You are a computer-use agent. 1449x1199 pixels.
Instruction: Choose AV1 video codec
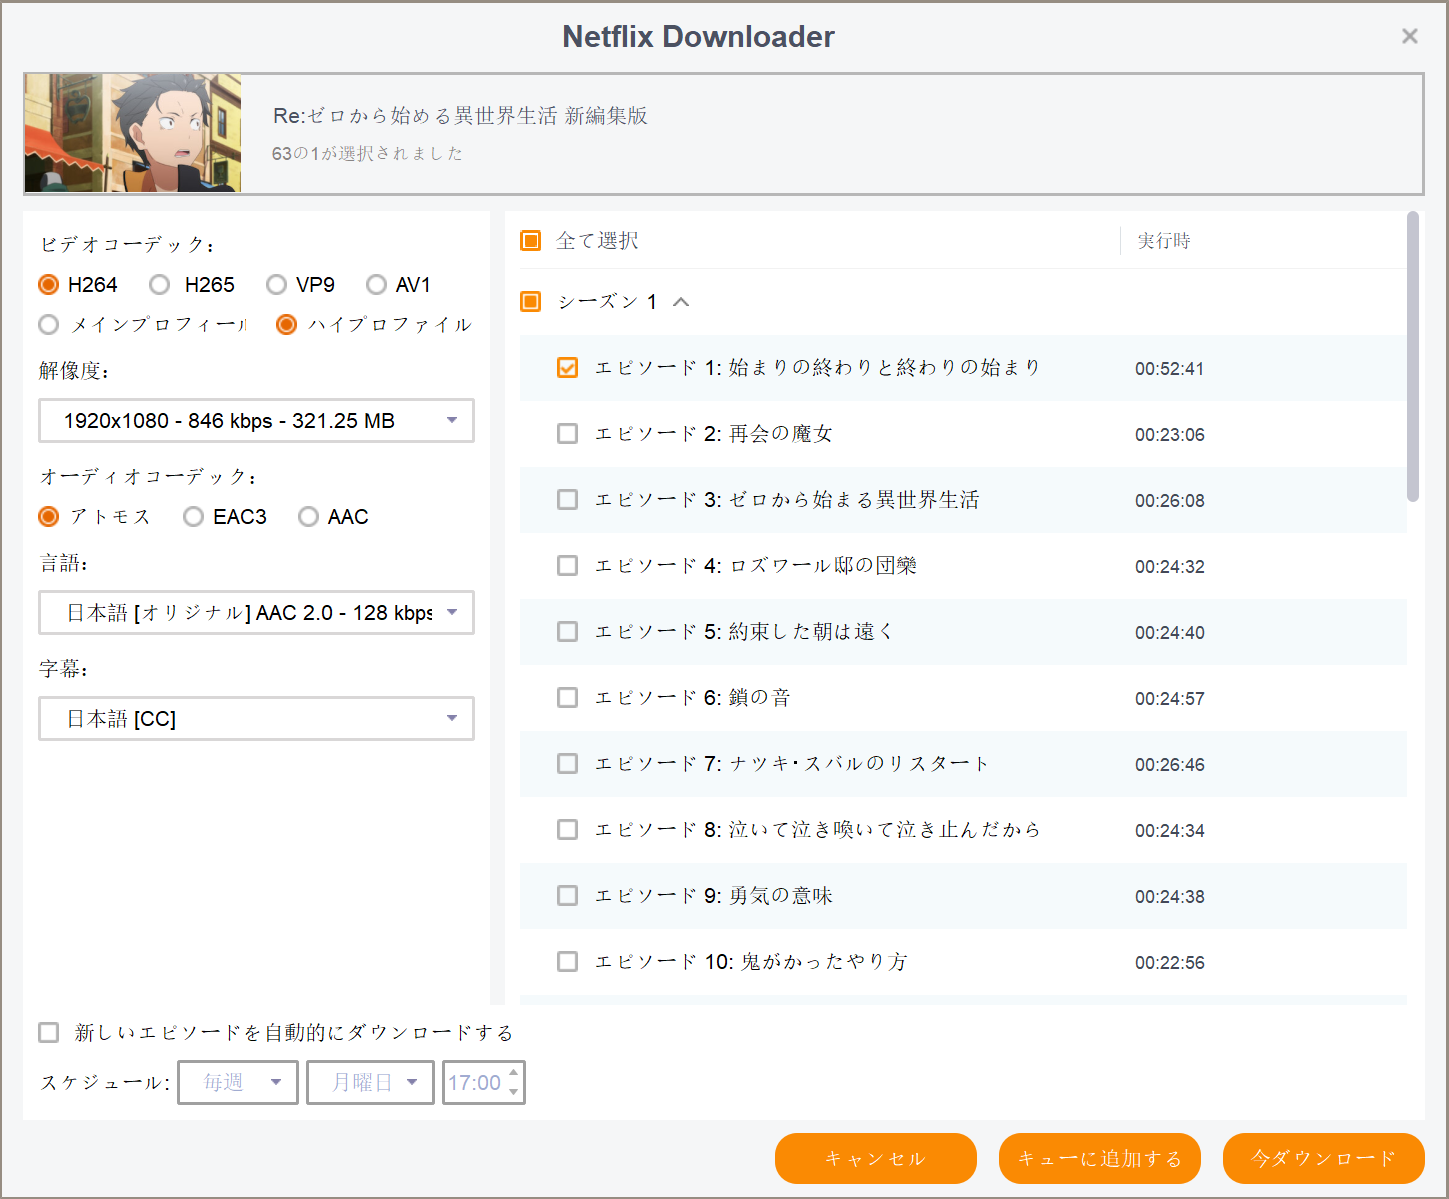(x=376, y=285)
